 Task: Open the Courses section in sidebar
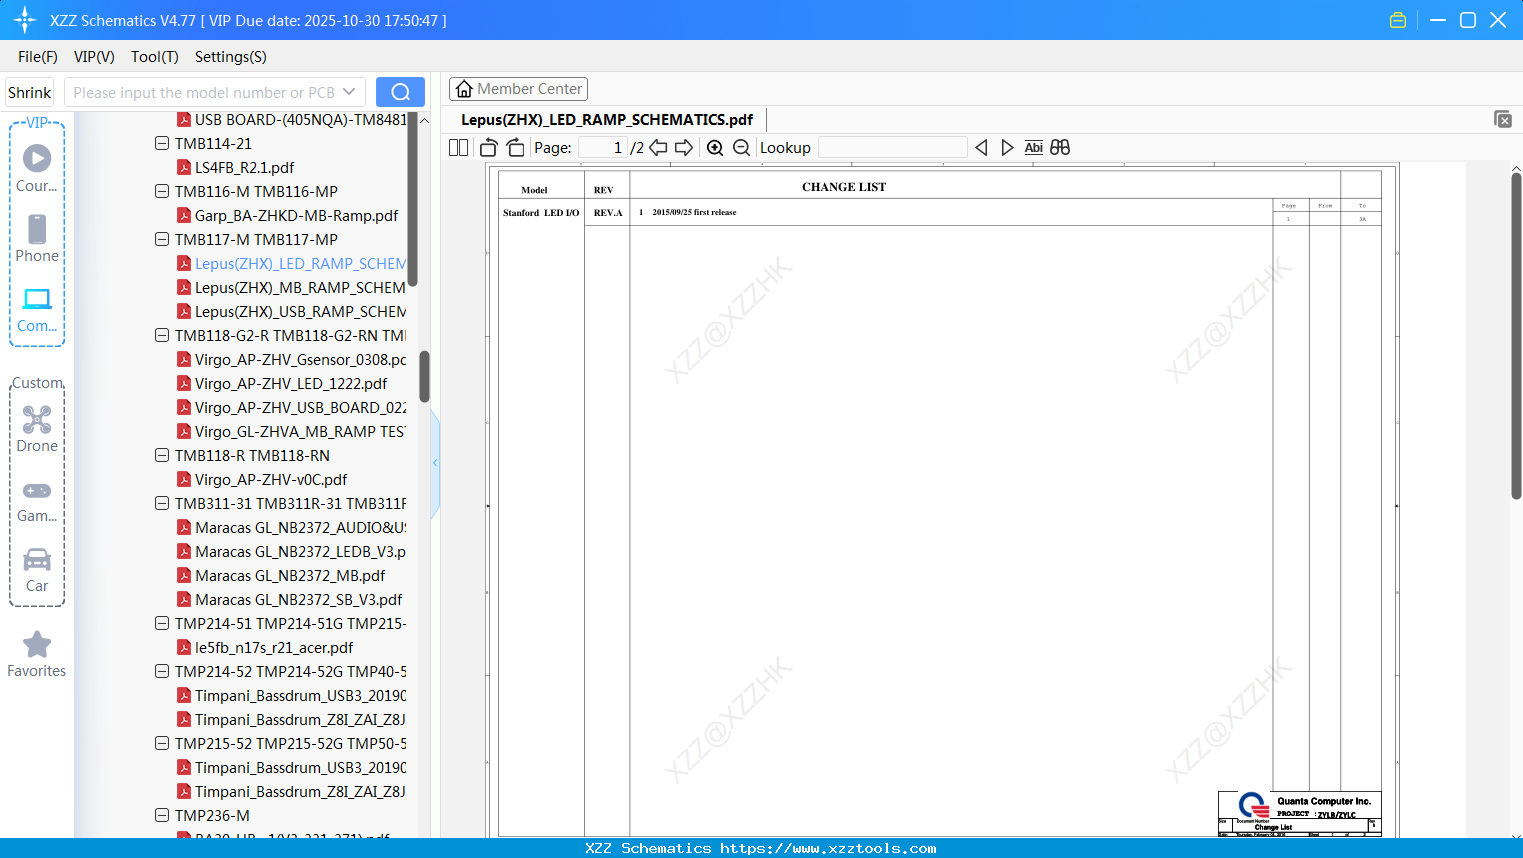37,168
